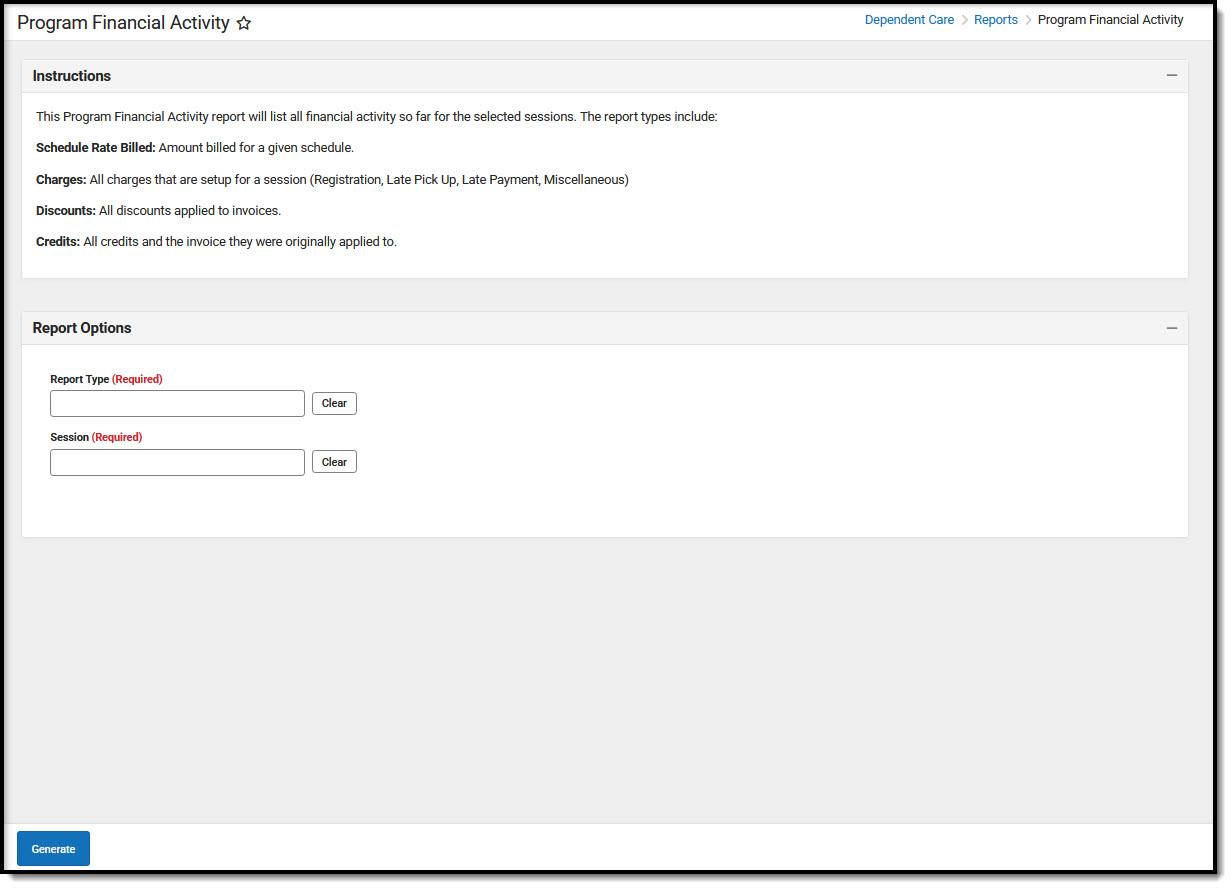Navigate to Dependent Care via breadcrumb
The width and height of the screenshot is (1232, 889).
909,19
